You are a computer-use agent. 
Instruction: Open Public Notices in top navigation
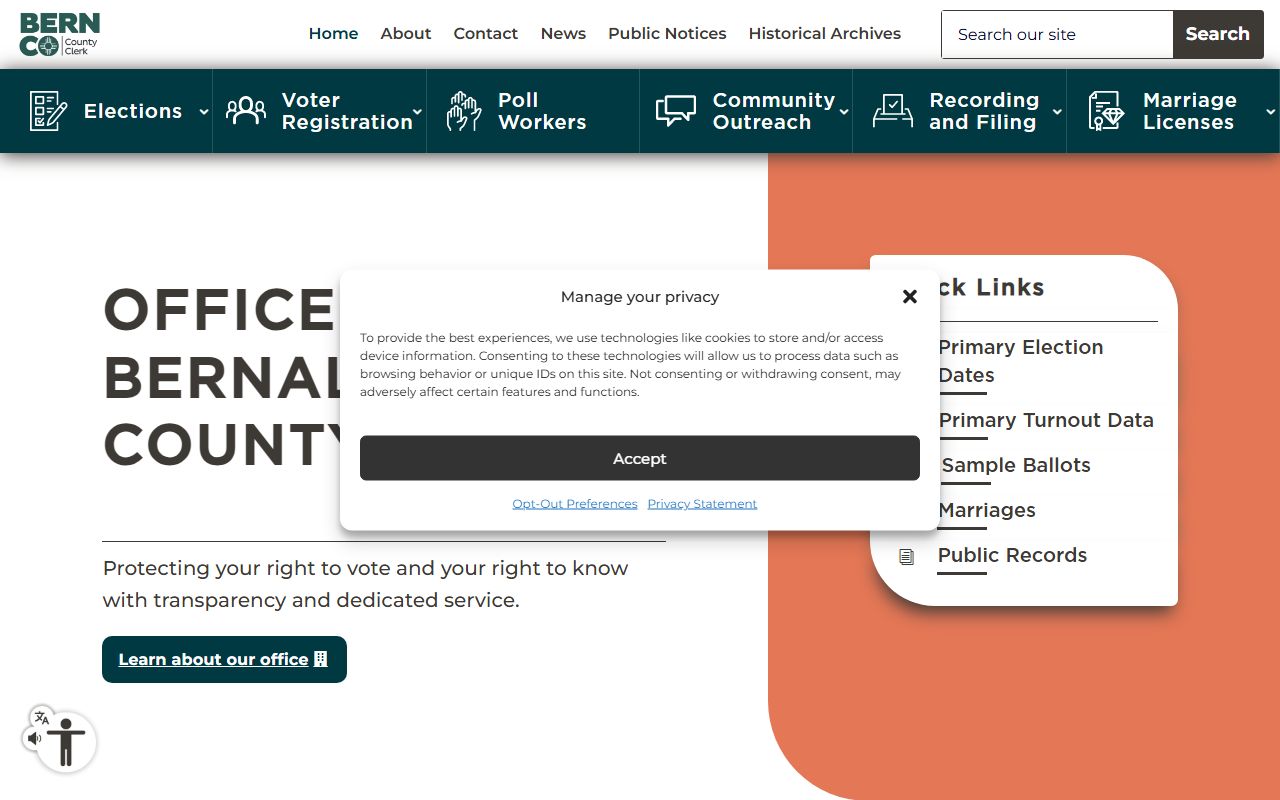(667, 34)
